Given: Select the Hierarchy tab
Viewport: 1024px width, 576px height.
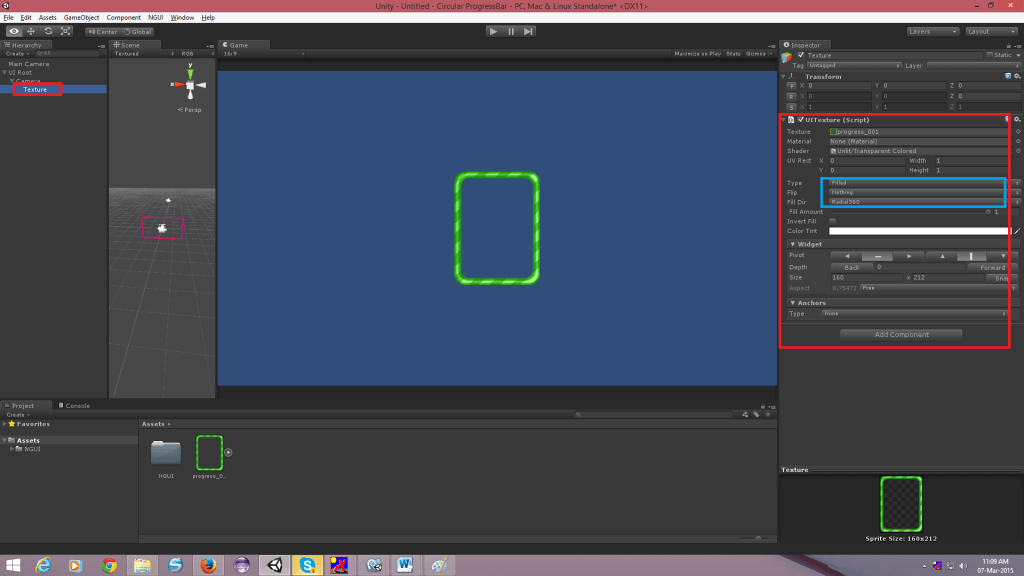Looking at the screenshot, I should click(26, 45).
